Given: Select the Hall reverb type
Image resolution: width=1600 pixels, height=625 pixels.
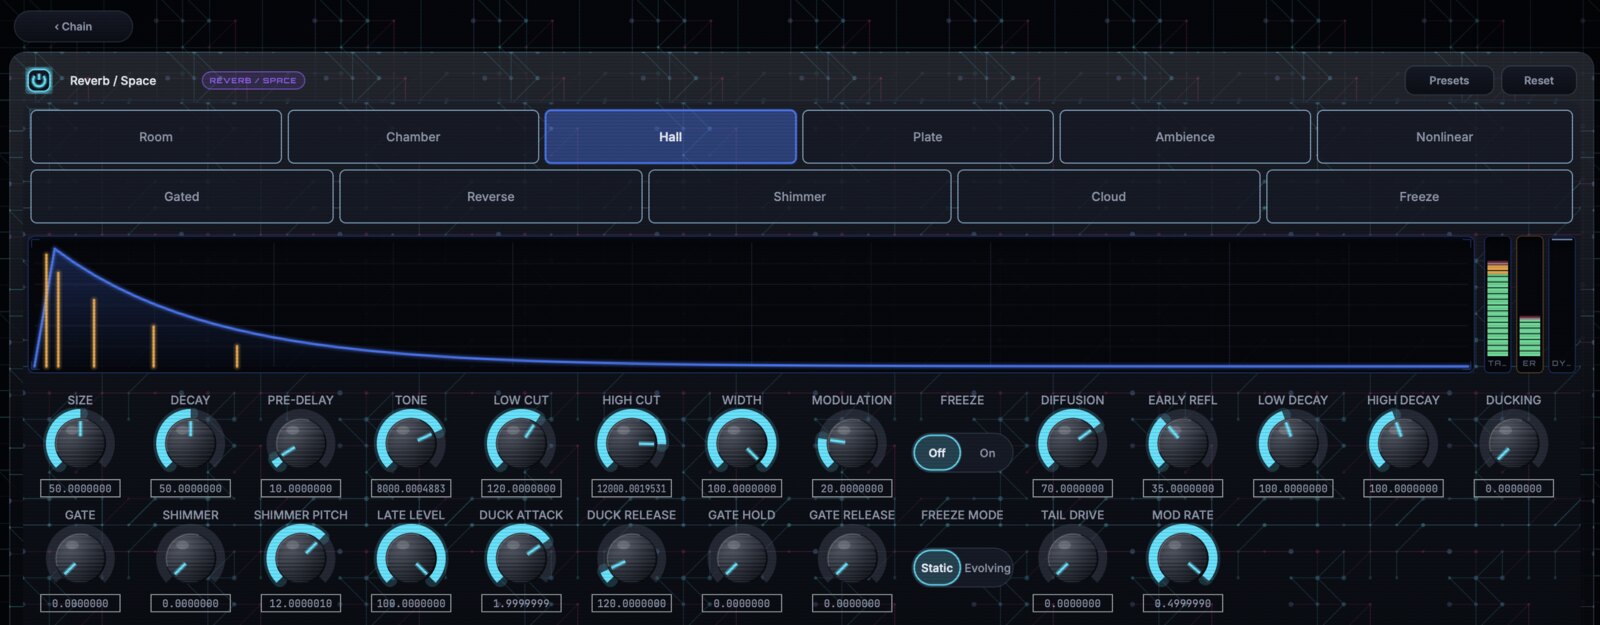Looking at the screenshot, I should (670, 137).
